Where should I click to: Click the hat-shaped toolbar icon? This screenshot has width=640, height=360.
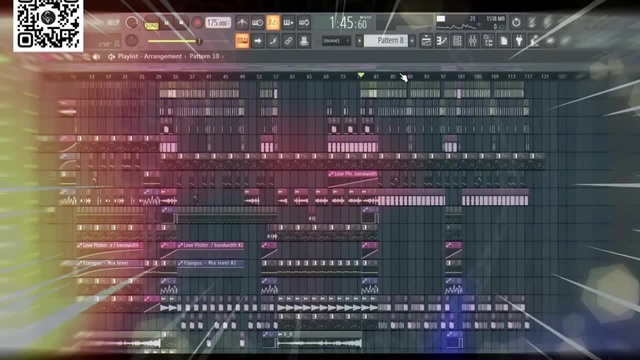tap(304, 40)
